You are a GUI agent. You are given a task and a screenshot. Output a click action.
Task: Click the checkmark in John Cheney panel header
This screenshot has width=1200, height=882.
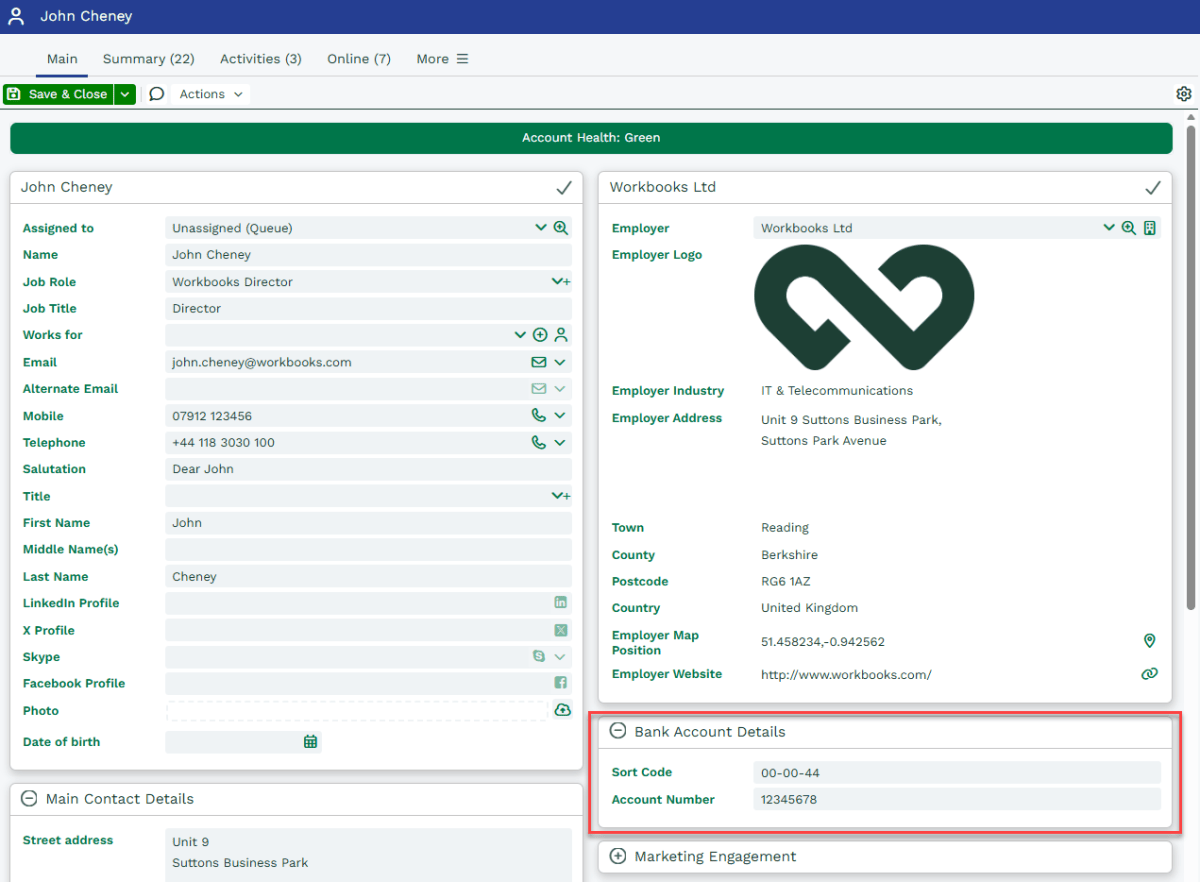(564, 187)
